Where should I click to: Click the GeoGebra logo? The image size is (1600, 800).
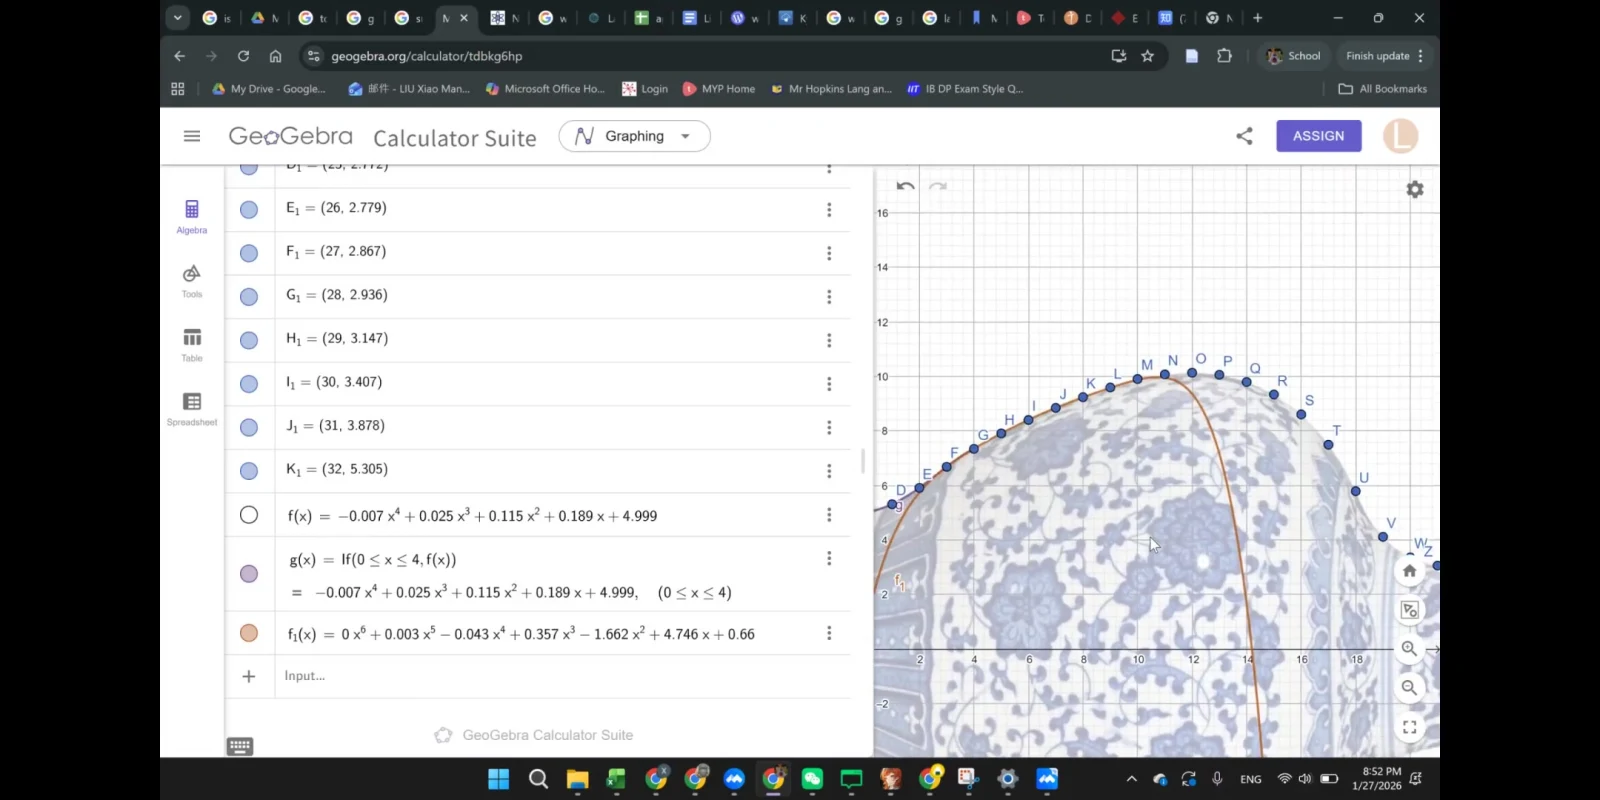coord(290,136)
